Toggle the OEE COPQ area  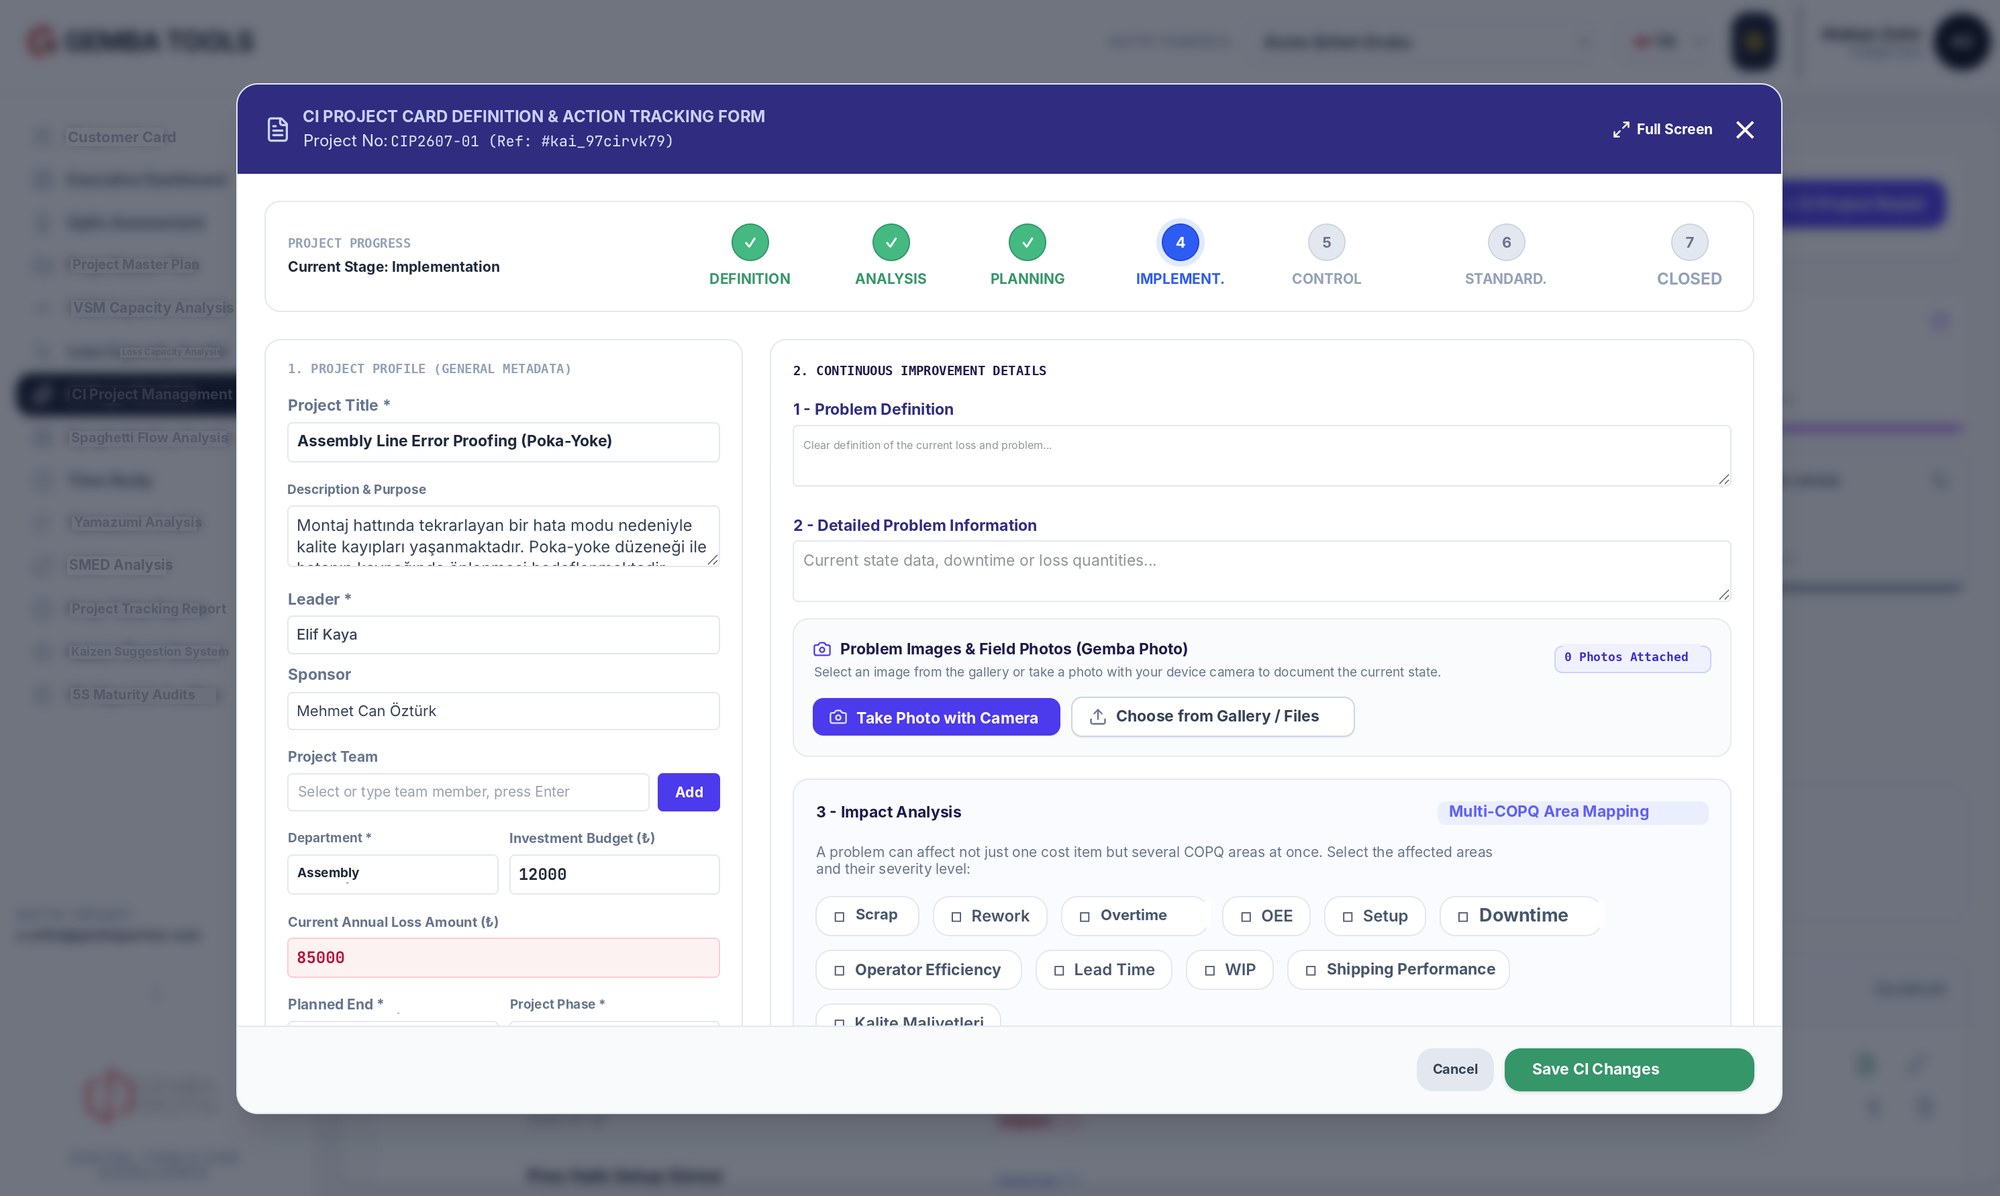(x=1266, y=916)
